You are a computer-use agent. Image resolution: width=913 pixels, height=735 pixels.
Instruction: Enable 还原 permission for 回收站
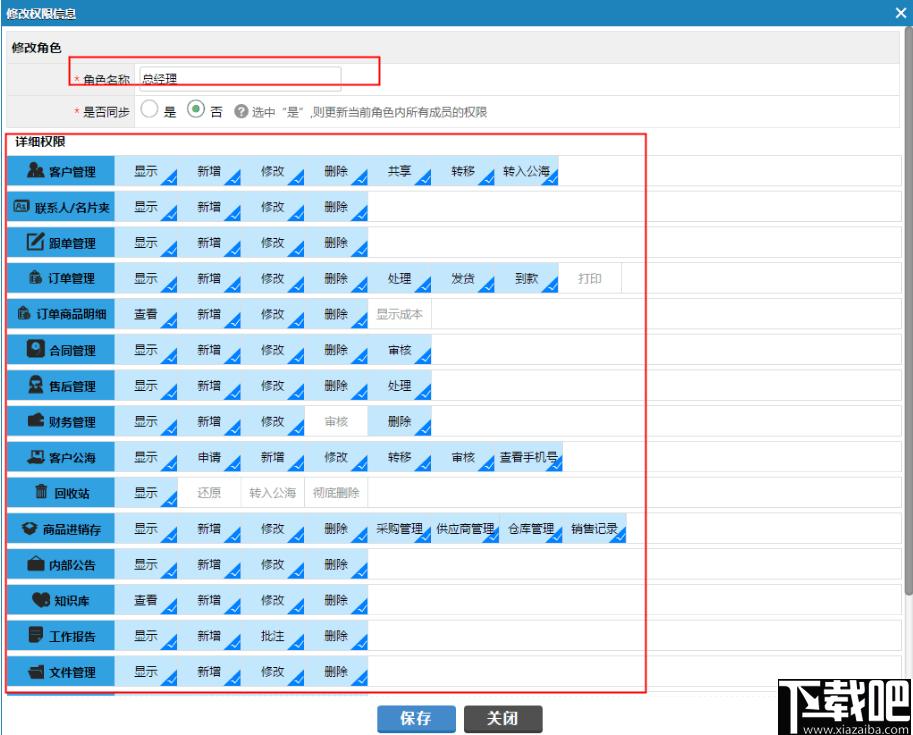(209, 493)
